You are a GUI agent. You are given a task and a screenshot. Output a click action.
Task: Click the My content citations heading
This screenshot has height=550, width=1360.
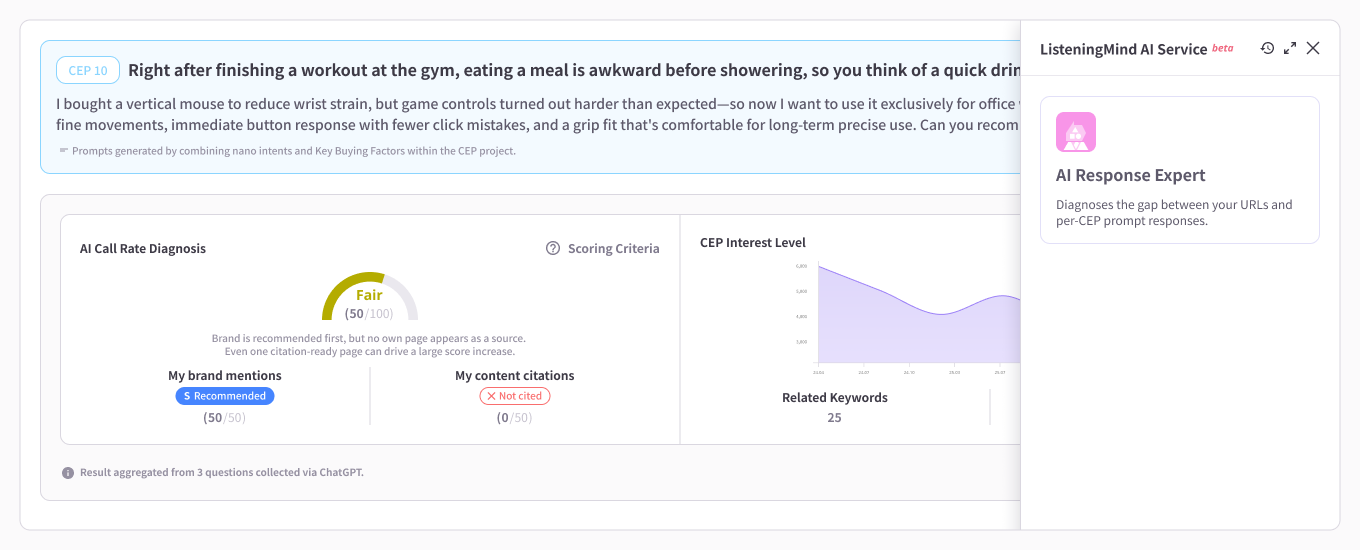515,376
